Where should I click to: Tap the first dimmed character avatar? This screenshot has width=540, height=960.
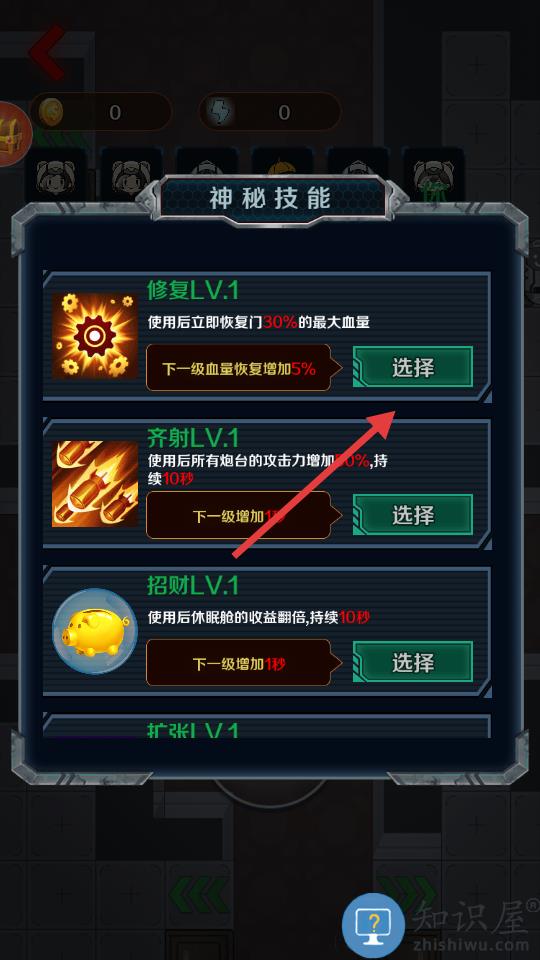click(55, 176)
